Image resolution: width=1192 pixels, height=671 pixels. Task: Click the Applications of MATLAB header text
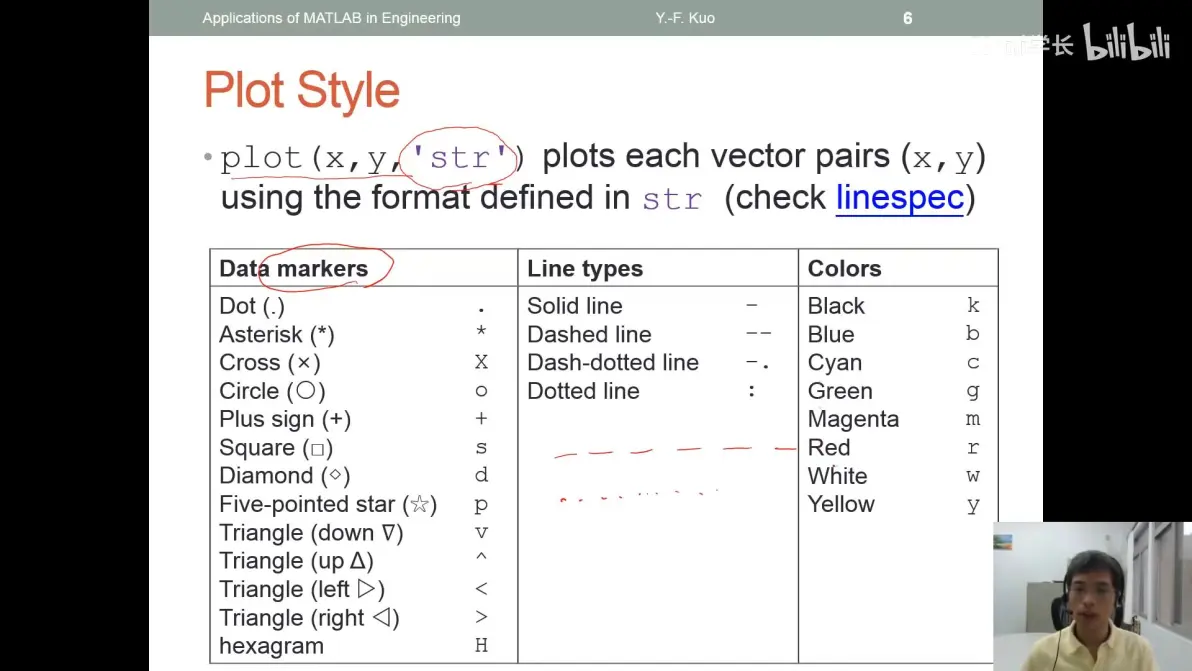[331, 18]
